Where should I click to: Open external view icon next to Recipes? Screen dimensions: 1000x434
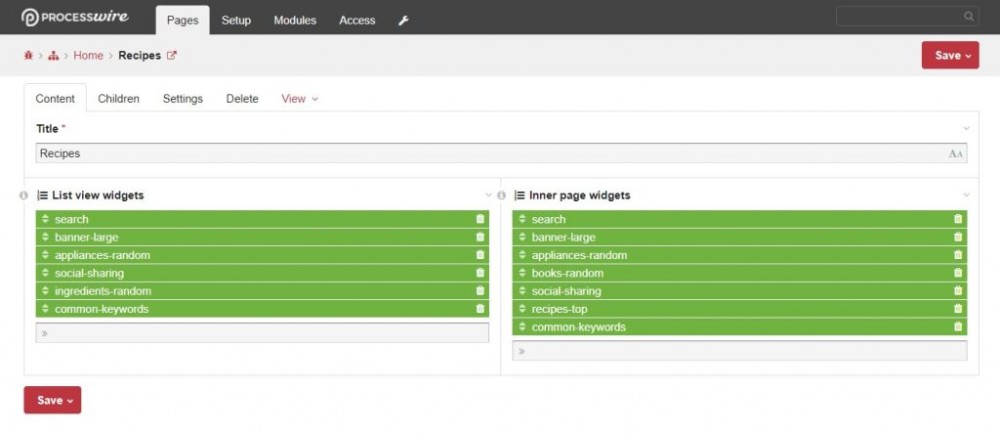click(171, 56)
